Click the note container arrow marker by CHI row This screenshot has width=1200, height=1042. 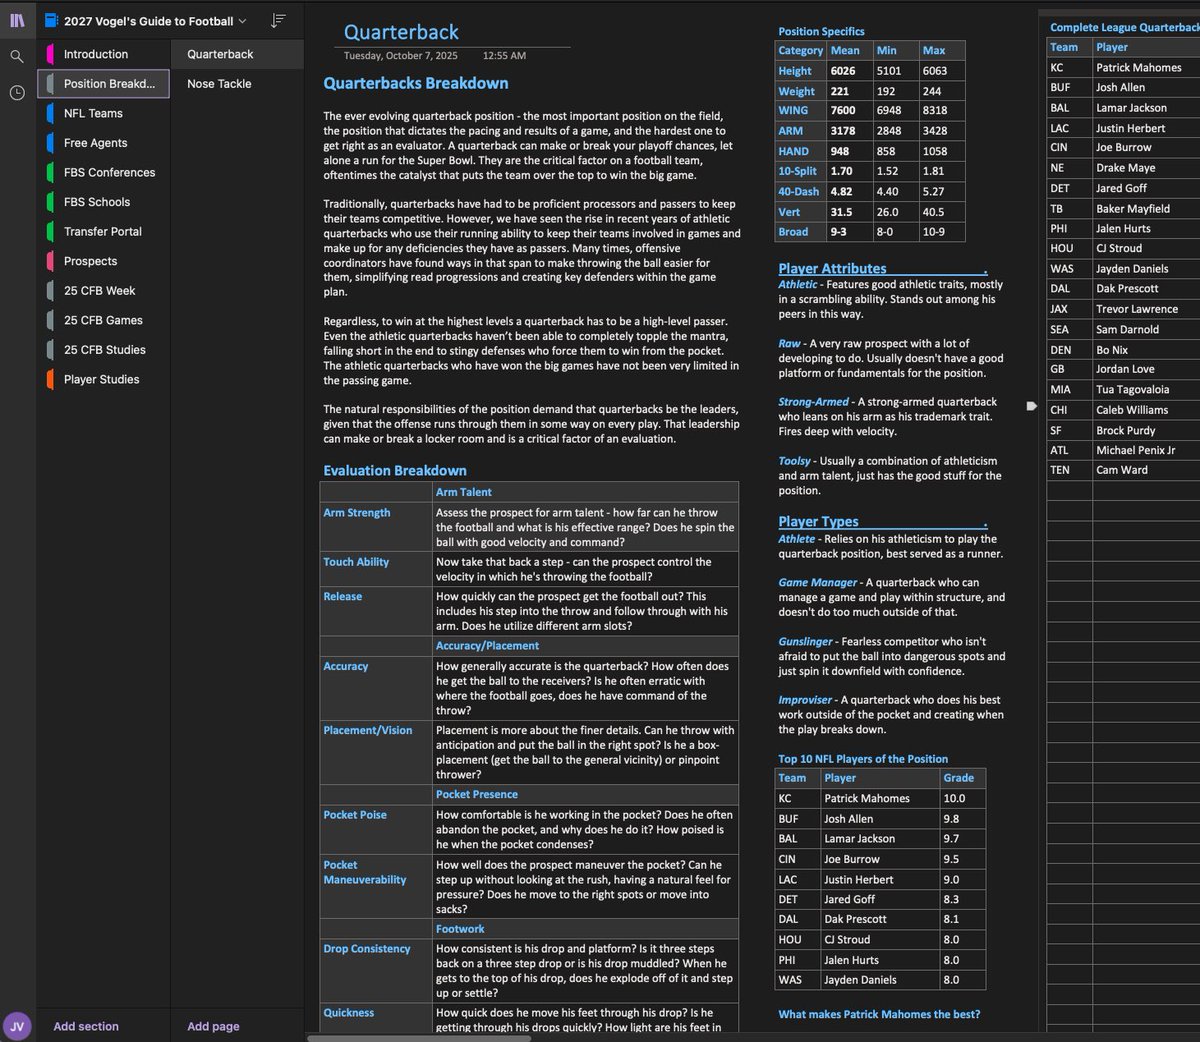click(x=1031, y=406)
